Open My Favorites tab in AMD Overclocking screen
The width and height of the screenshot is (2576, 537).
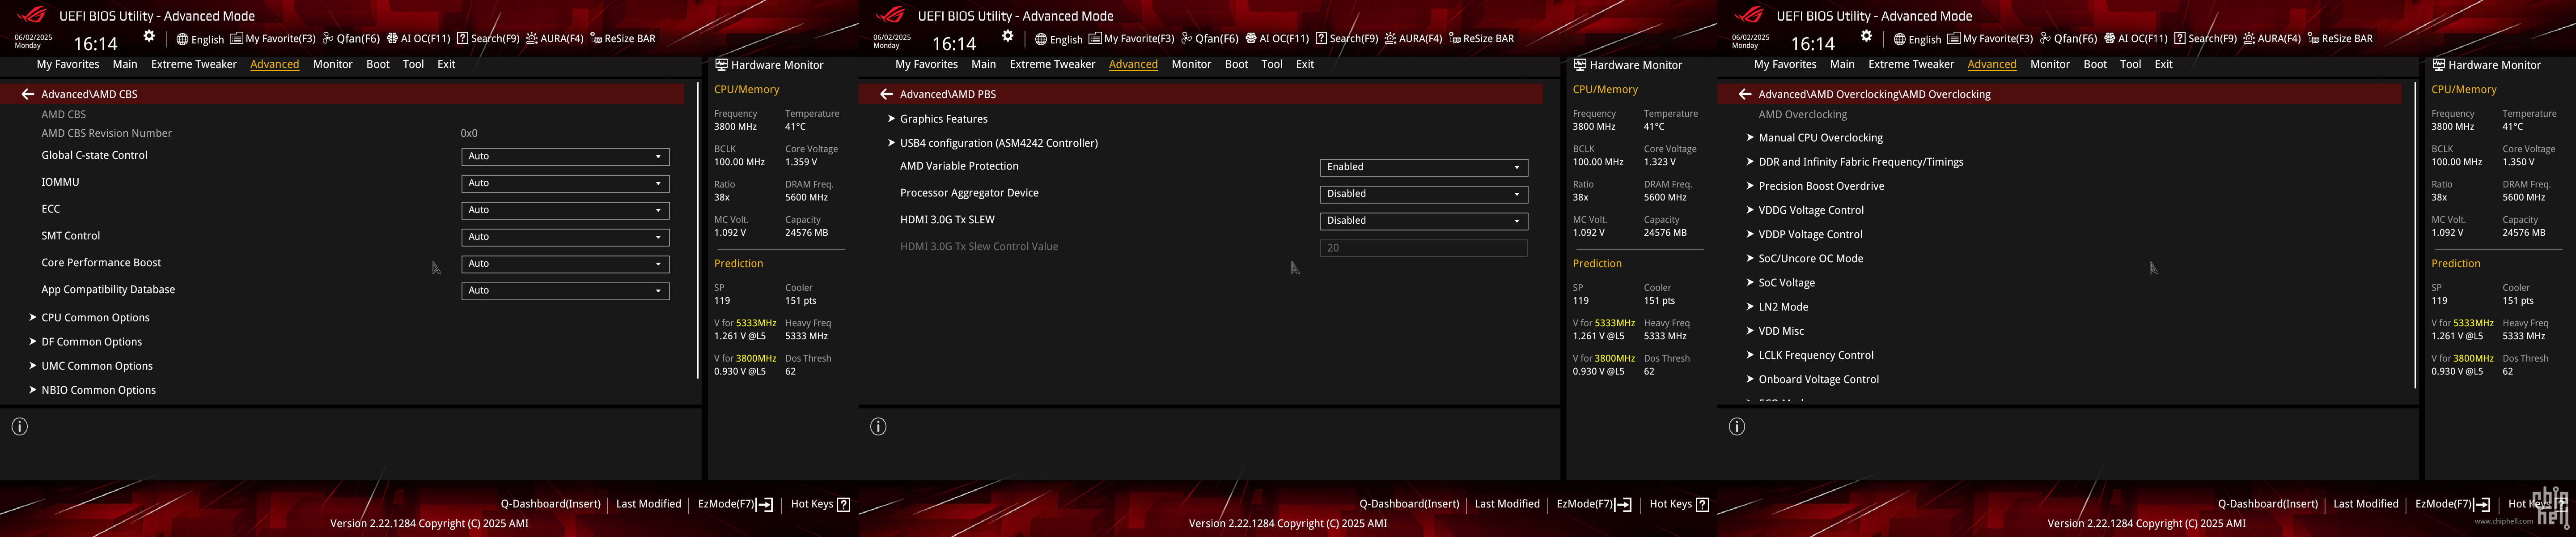[1785, 64]
